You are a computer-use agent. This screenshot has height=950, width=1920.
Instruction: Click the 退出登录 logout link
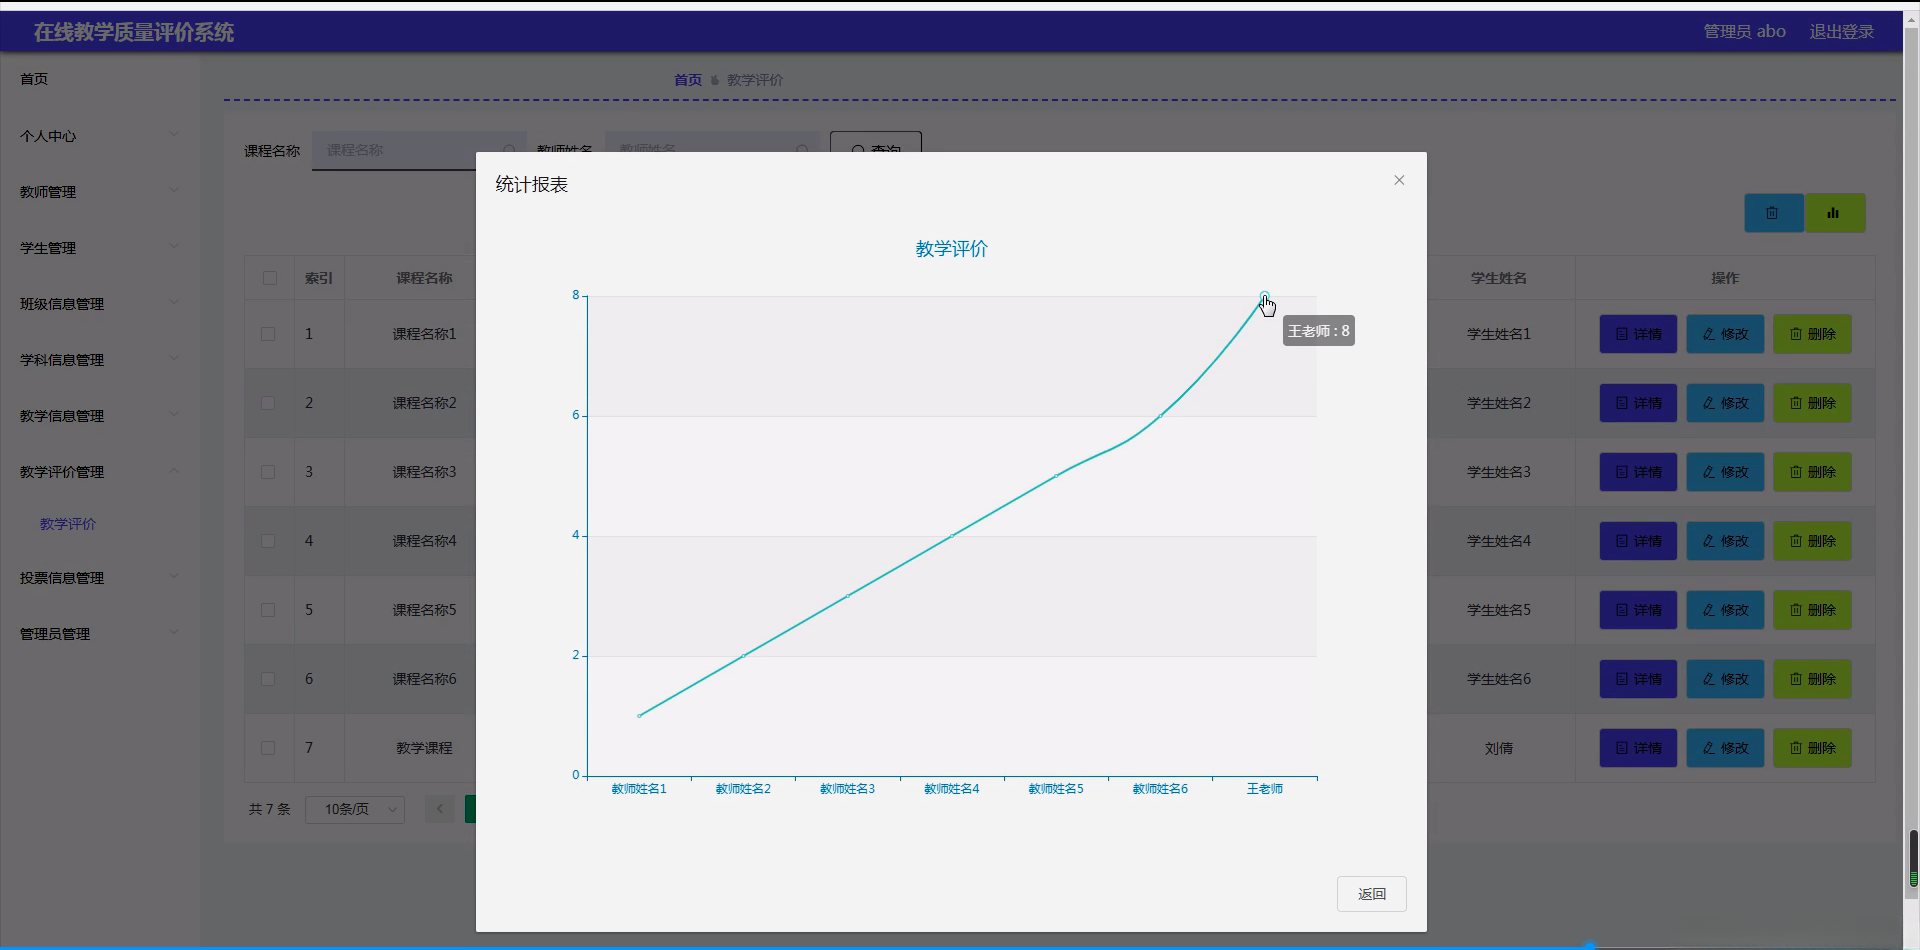click(1841, 31)
